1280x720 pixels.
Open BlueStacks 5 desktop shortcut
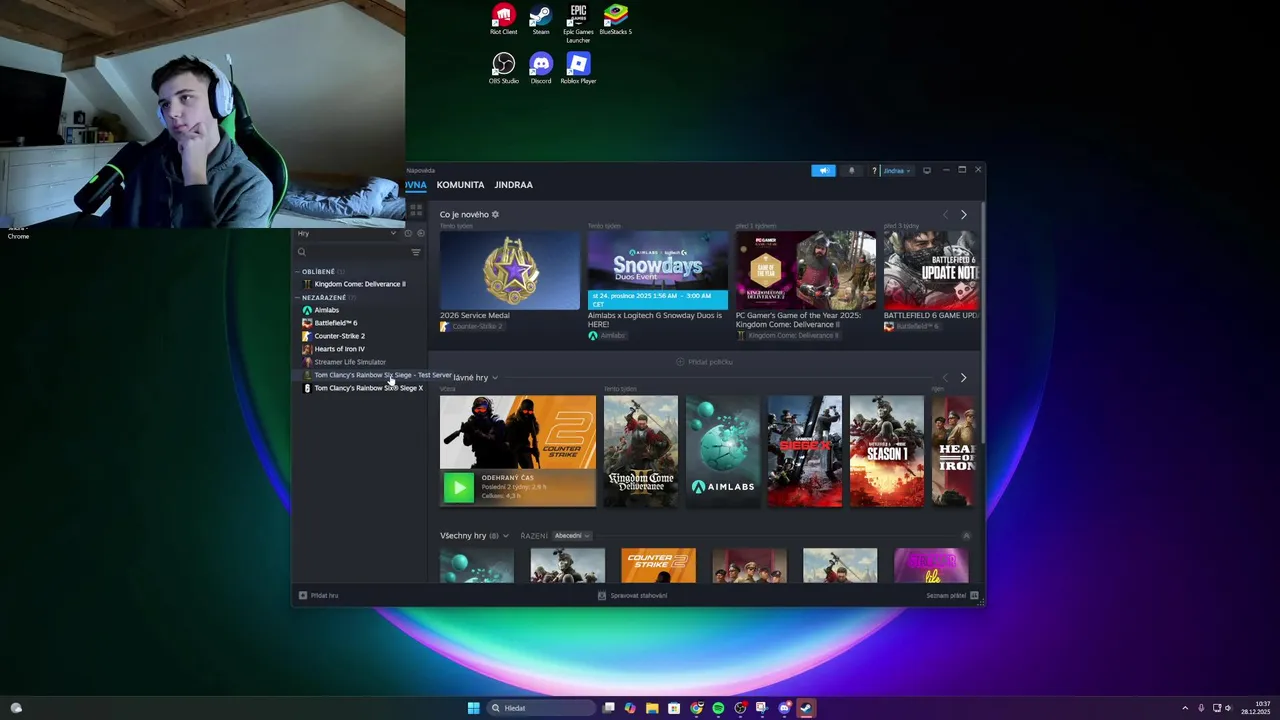[x=616, y=20]
